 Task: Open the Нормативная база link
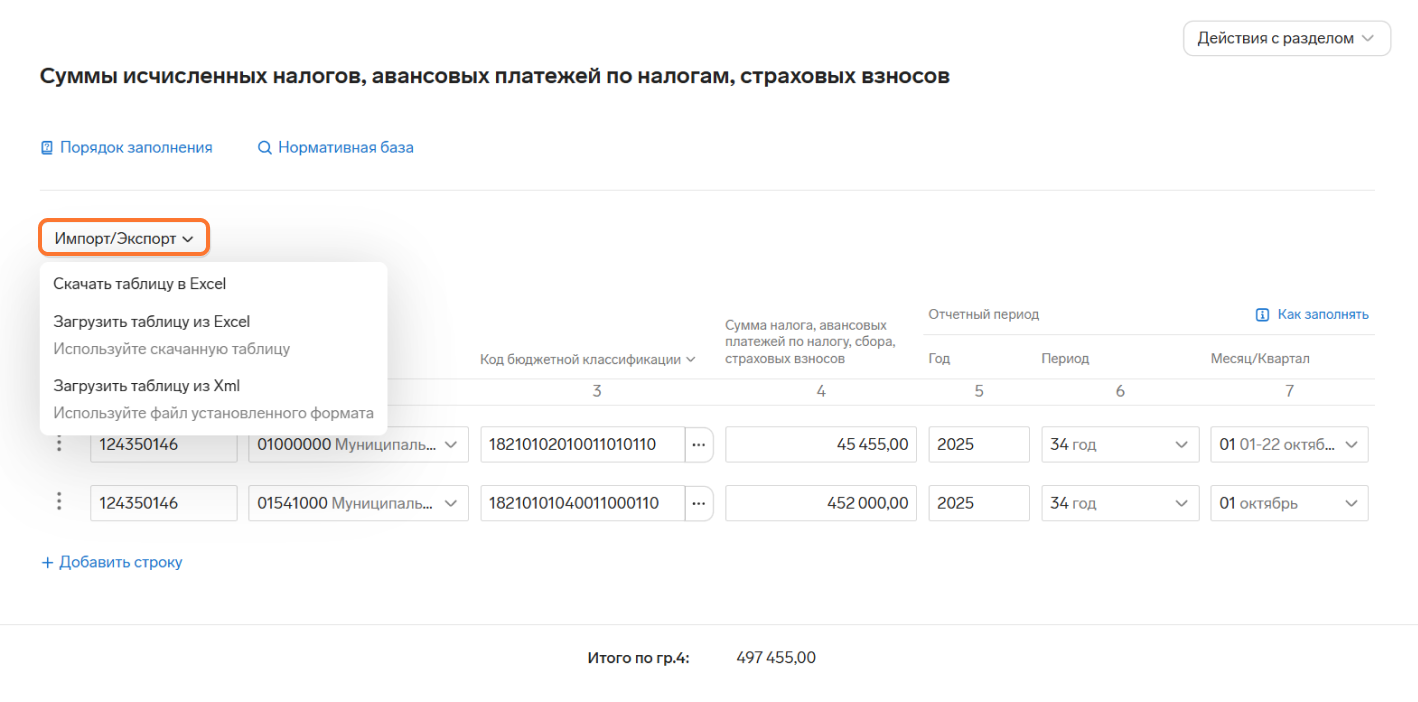[345, 148]
